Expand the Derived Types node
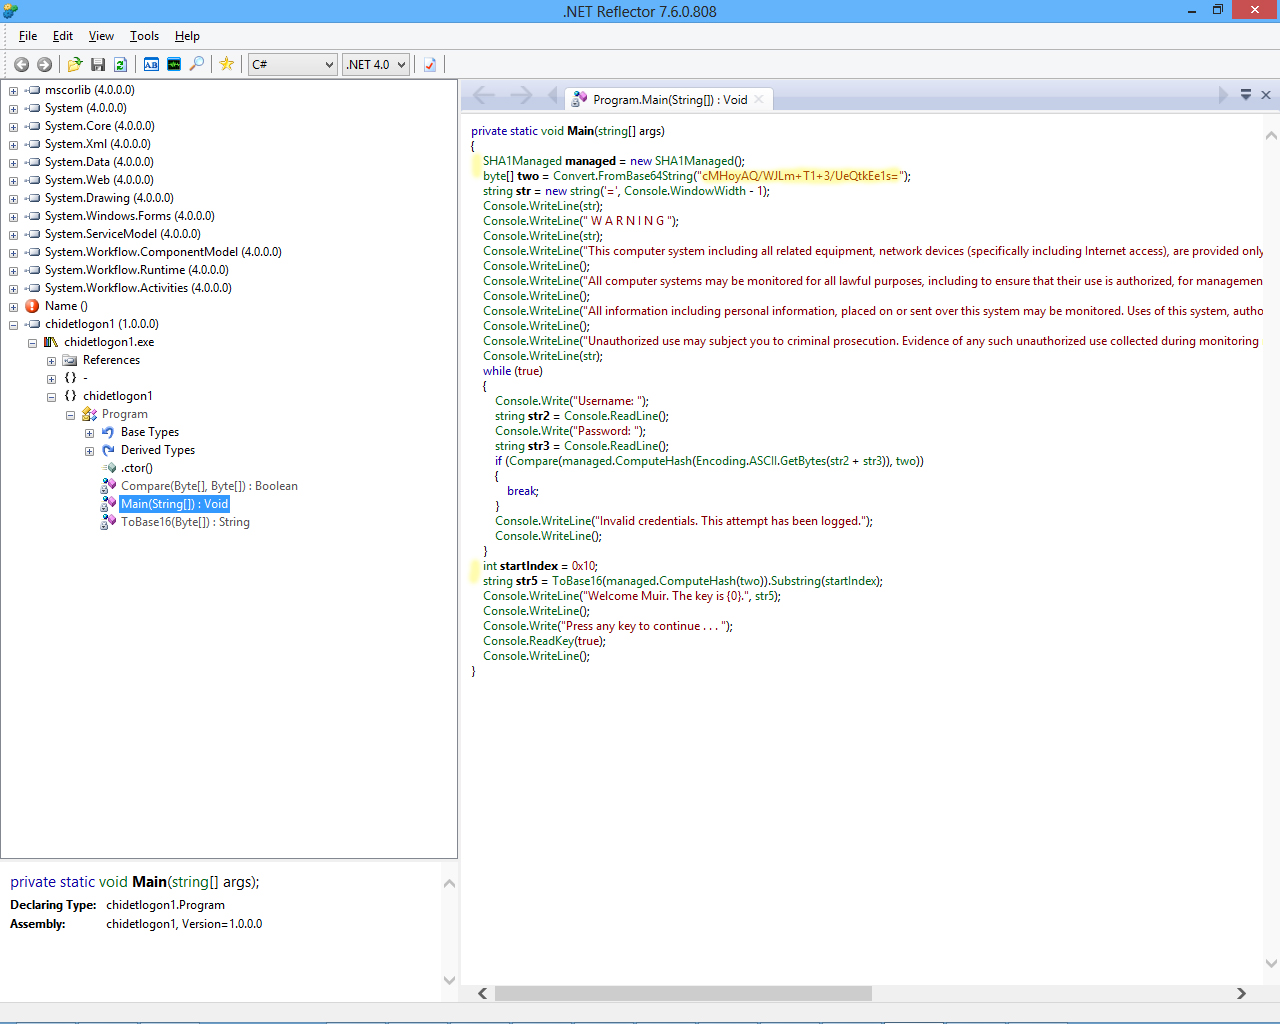Screen dimensions: 1280x1024 pyautogui.click(x=89, y=451)
